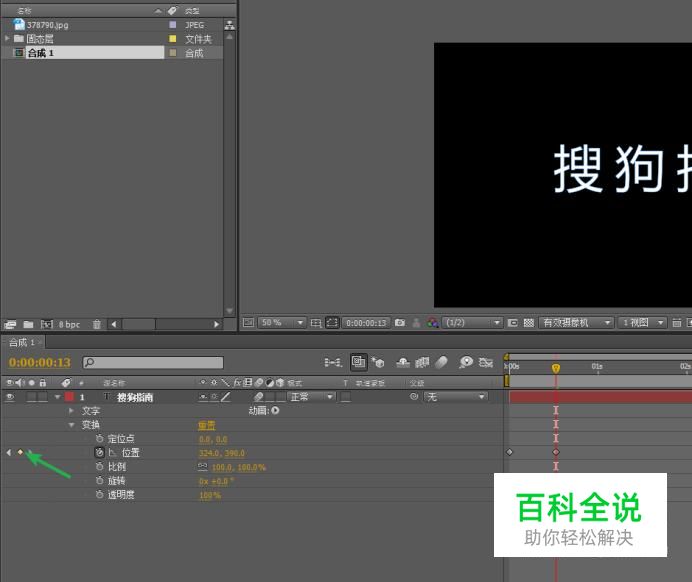Click the timeline current time 0:00:00:13

point(40,362)
